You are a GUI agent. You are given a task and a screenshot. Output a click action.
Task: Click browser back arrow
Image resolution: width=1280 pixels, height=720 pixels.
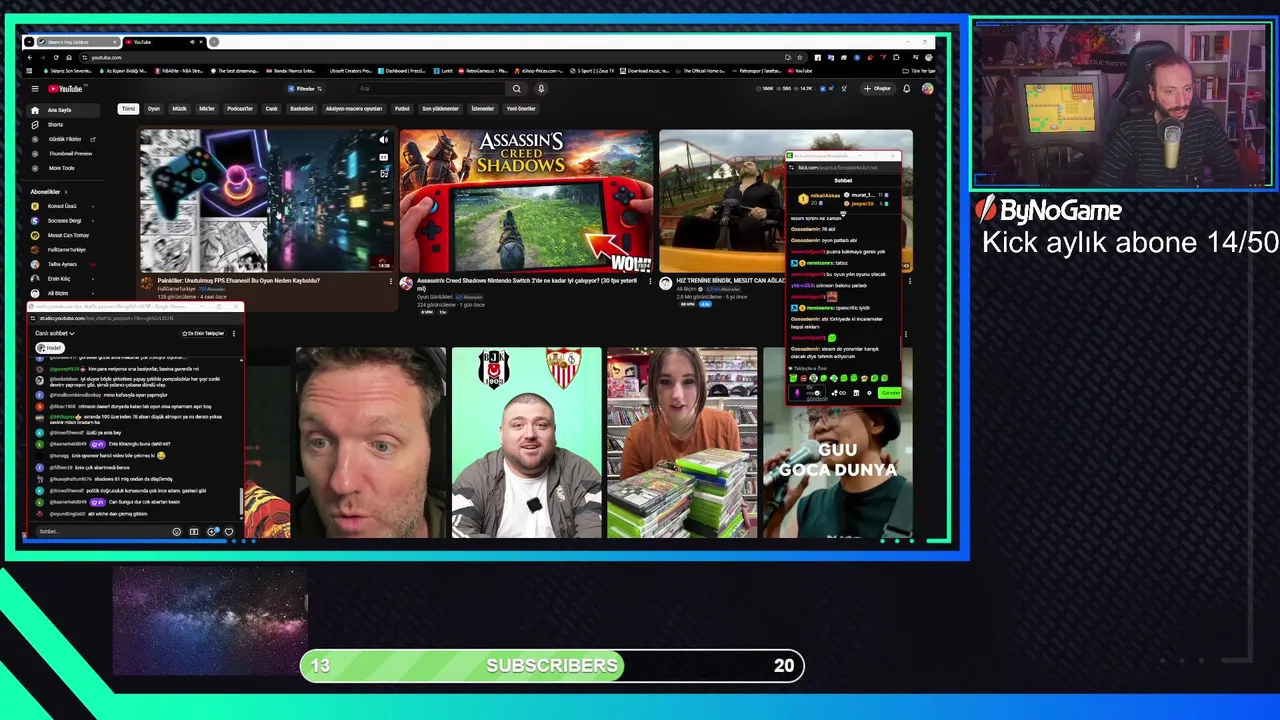29,57
